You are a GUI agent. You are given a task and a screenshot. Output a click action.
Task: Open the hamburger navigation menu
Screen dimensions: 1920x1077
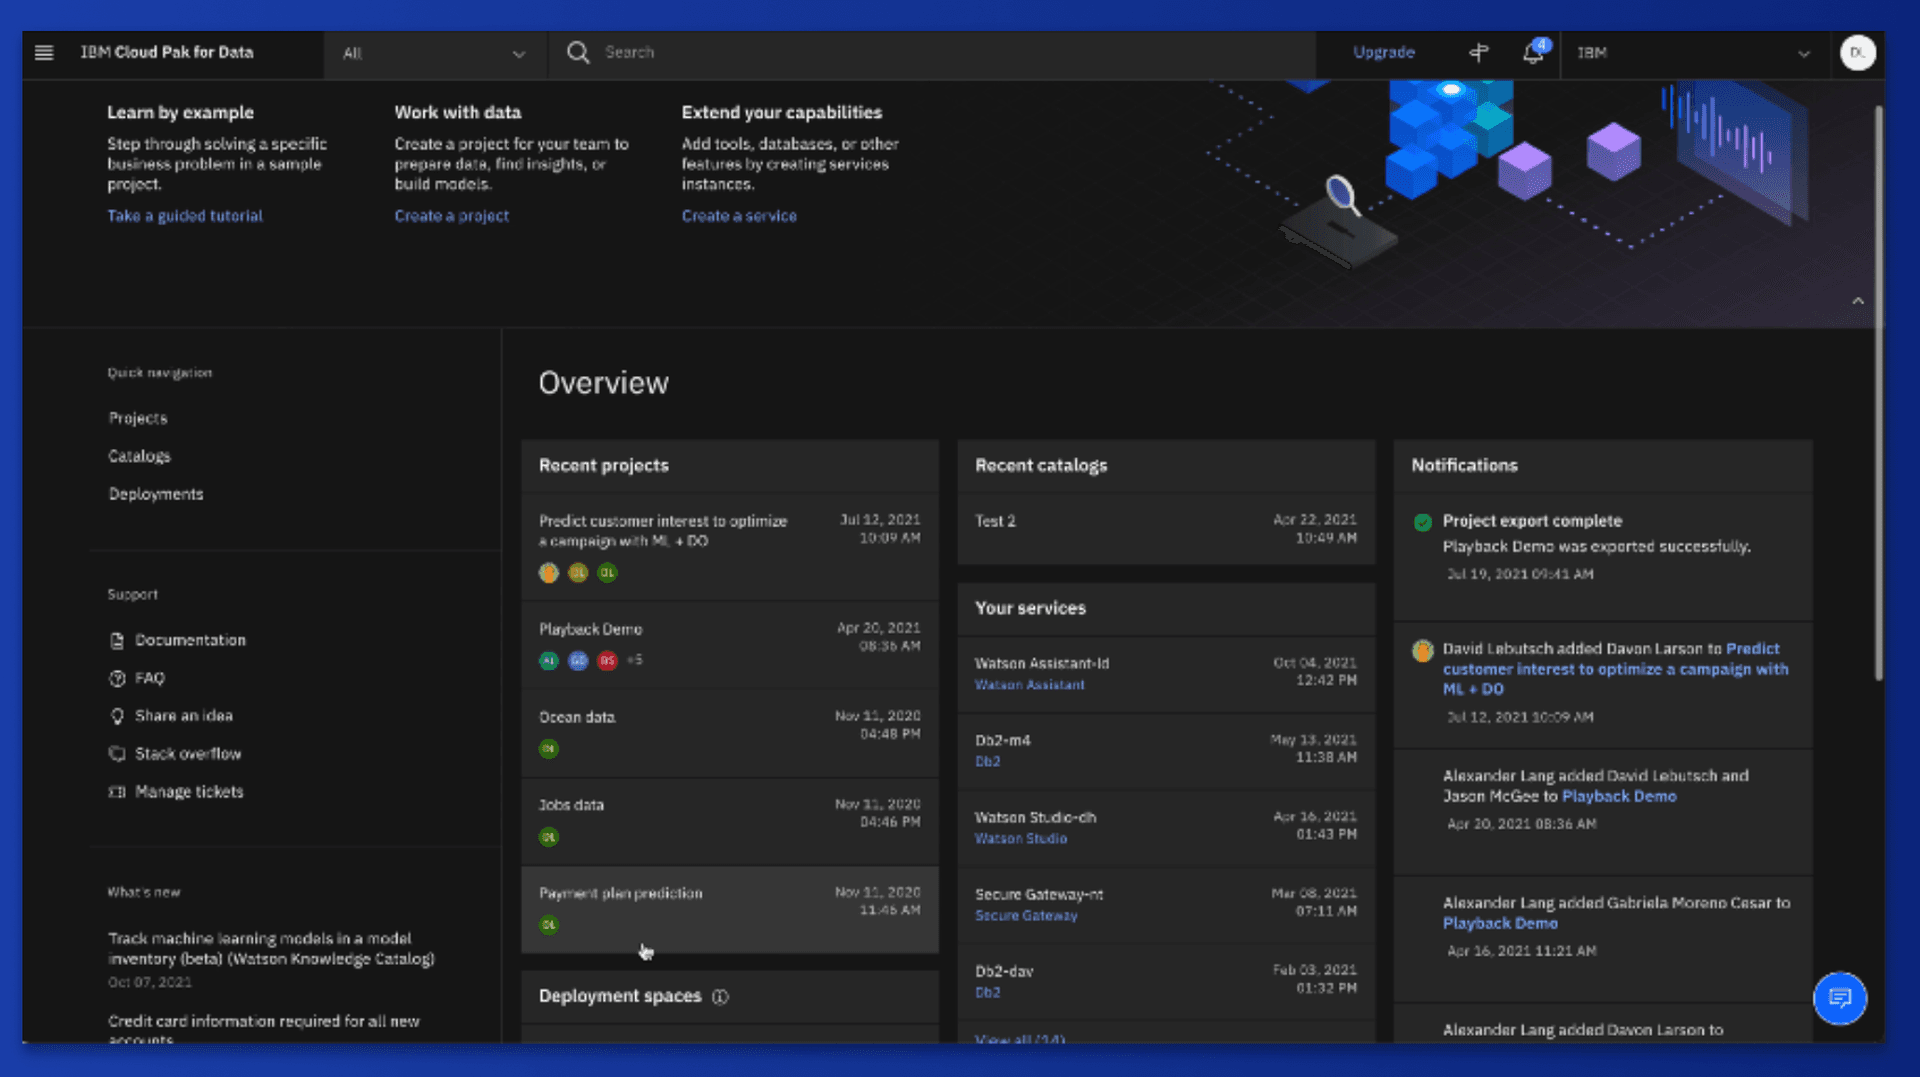pos(44,53)
